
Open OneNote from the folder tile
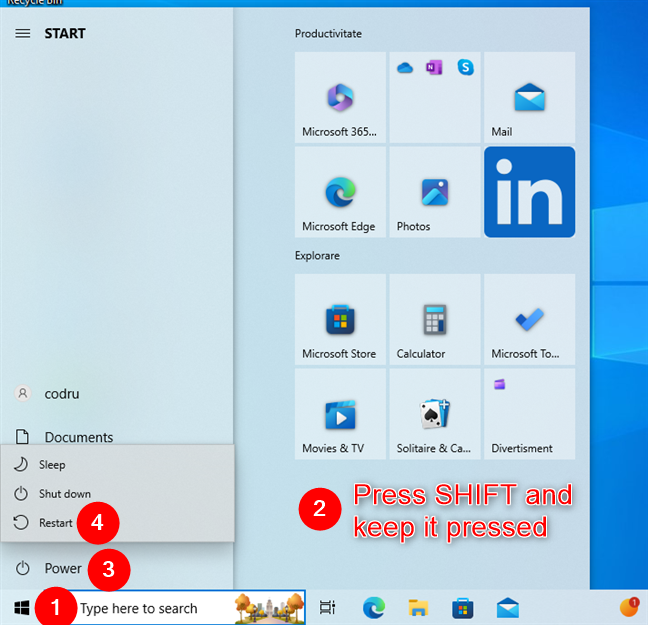tap(434, 67)
